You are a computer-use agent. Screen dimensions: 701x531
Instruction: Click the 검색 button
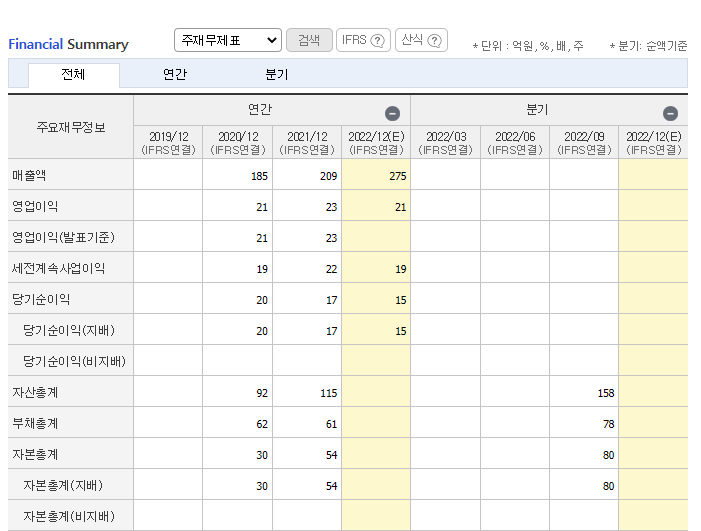(309, 40)
